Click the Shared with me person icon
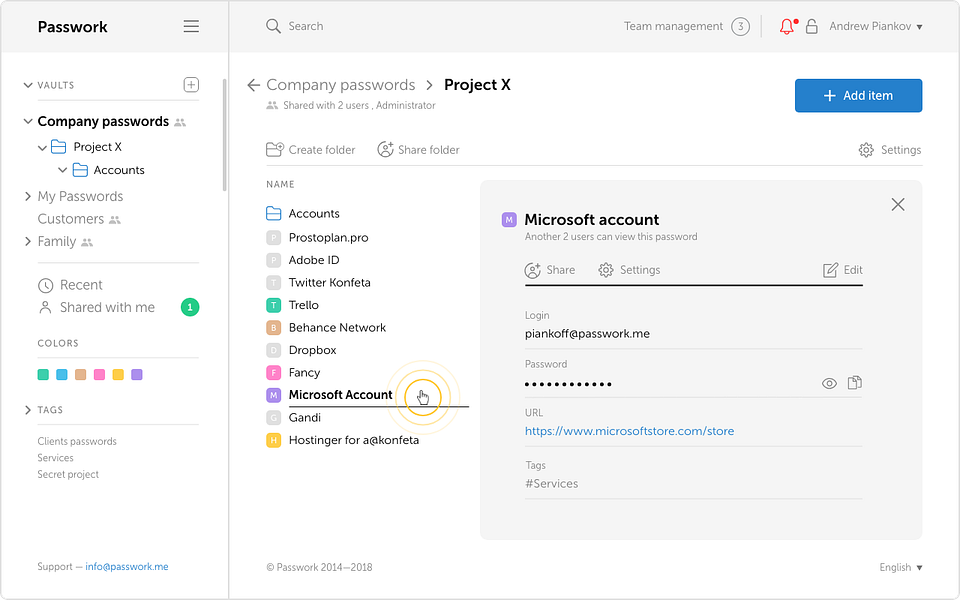960x600 pixels. tap(45, 307)
